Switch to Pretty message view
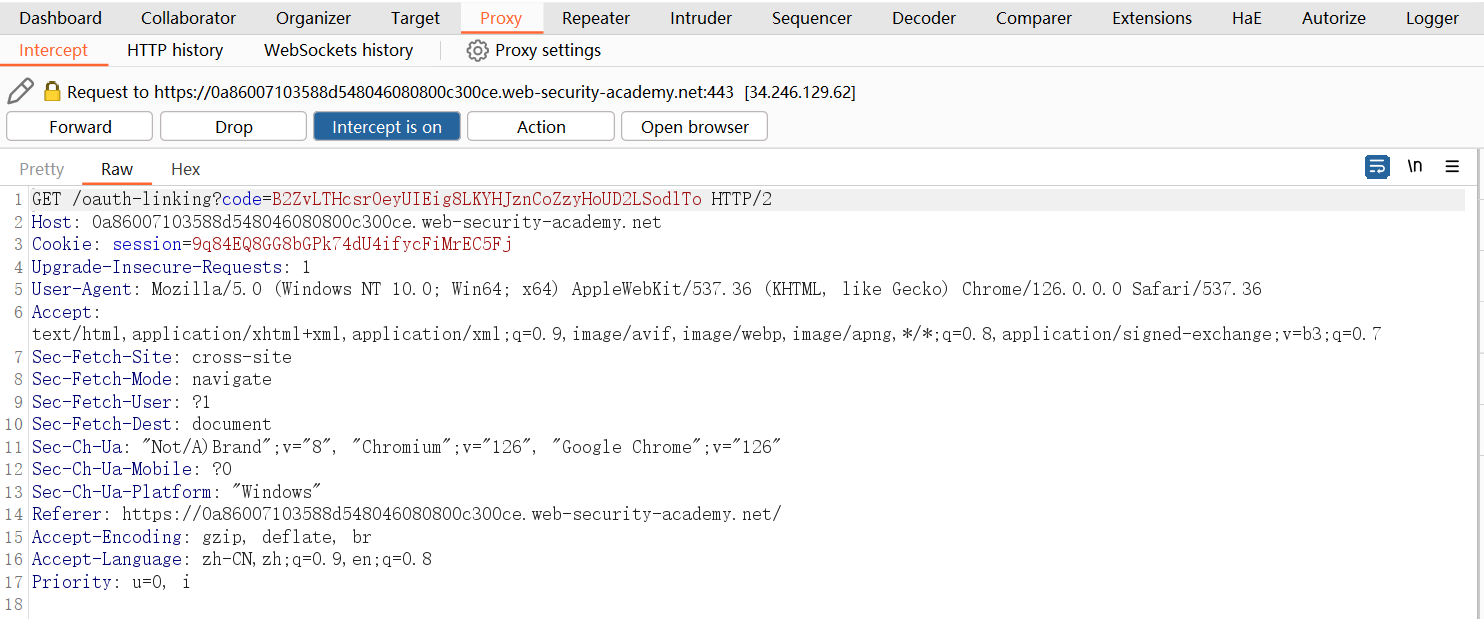This screenshot has height=619, width=1484. [x=42, y=169]
